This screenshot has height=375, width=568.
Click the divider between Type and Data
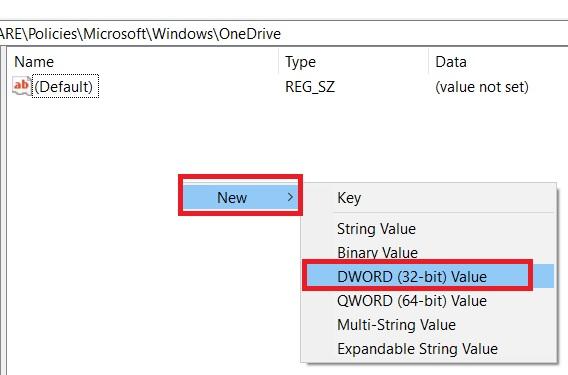(429, 62)
